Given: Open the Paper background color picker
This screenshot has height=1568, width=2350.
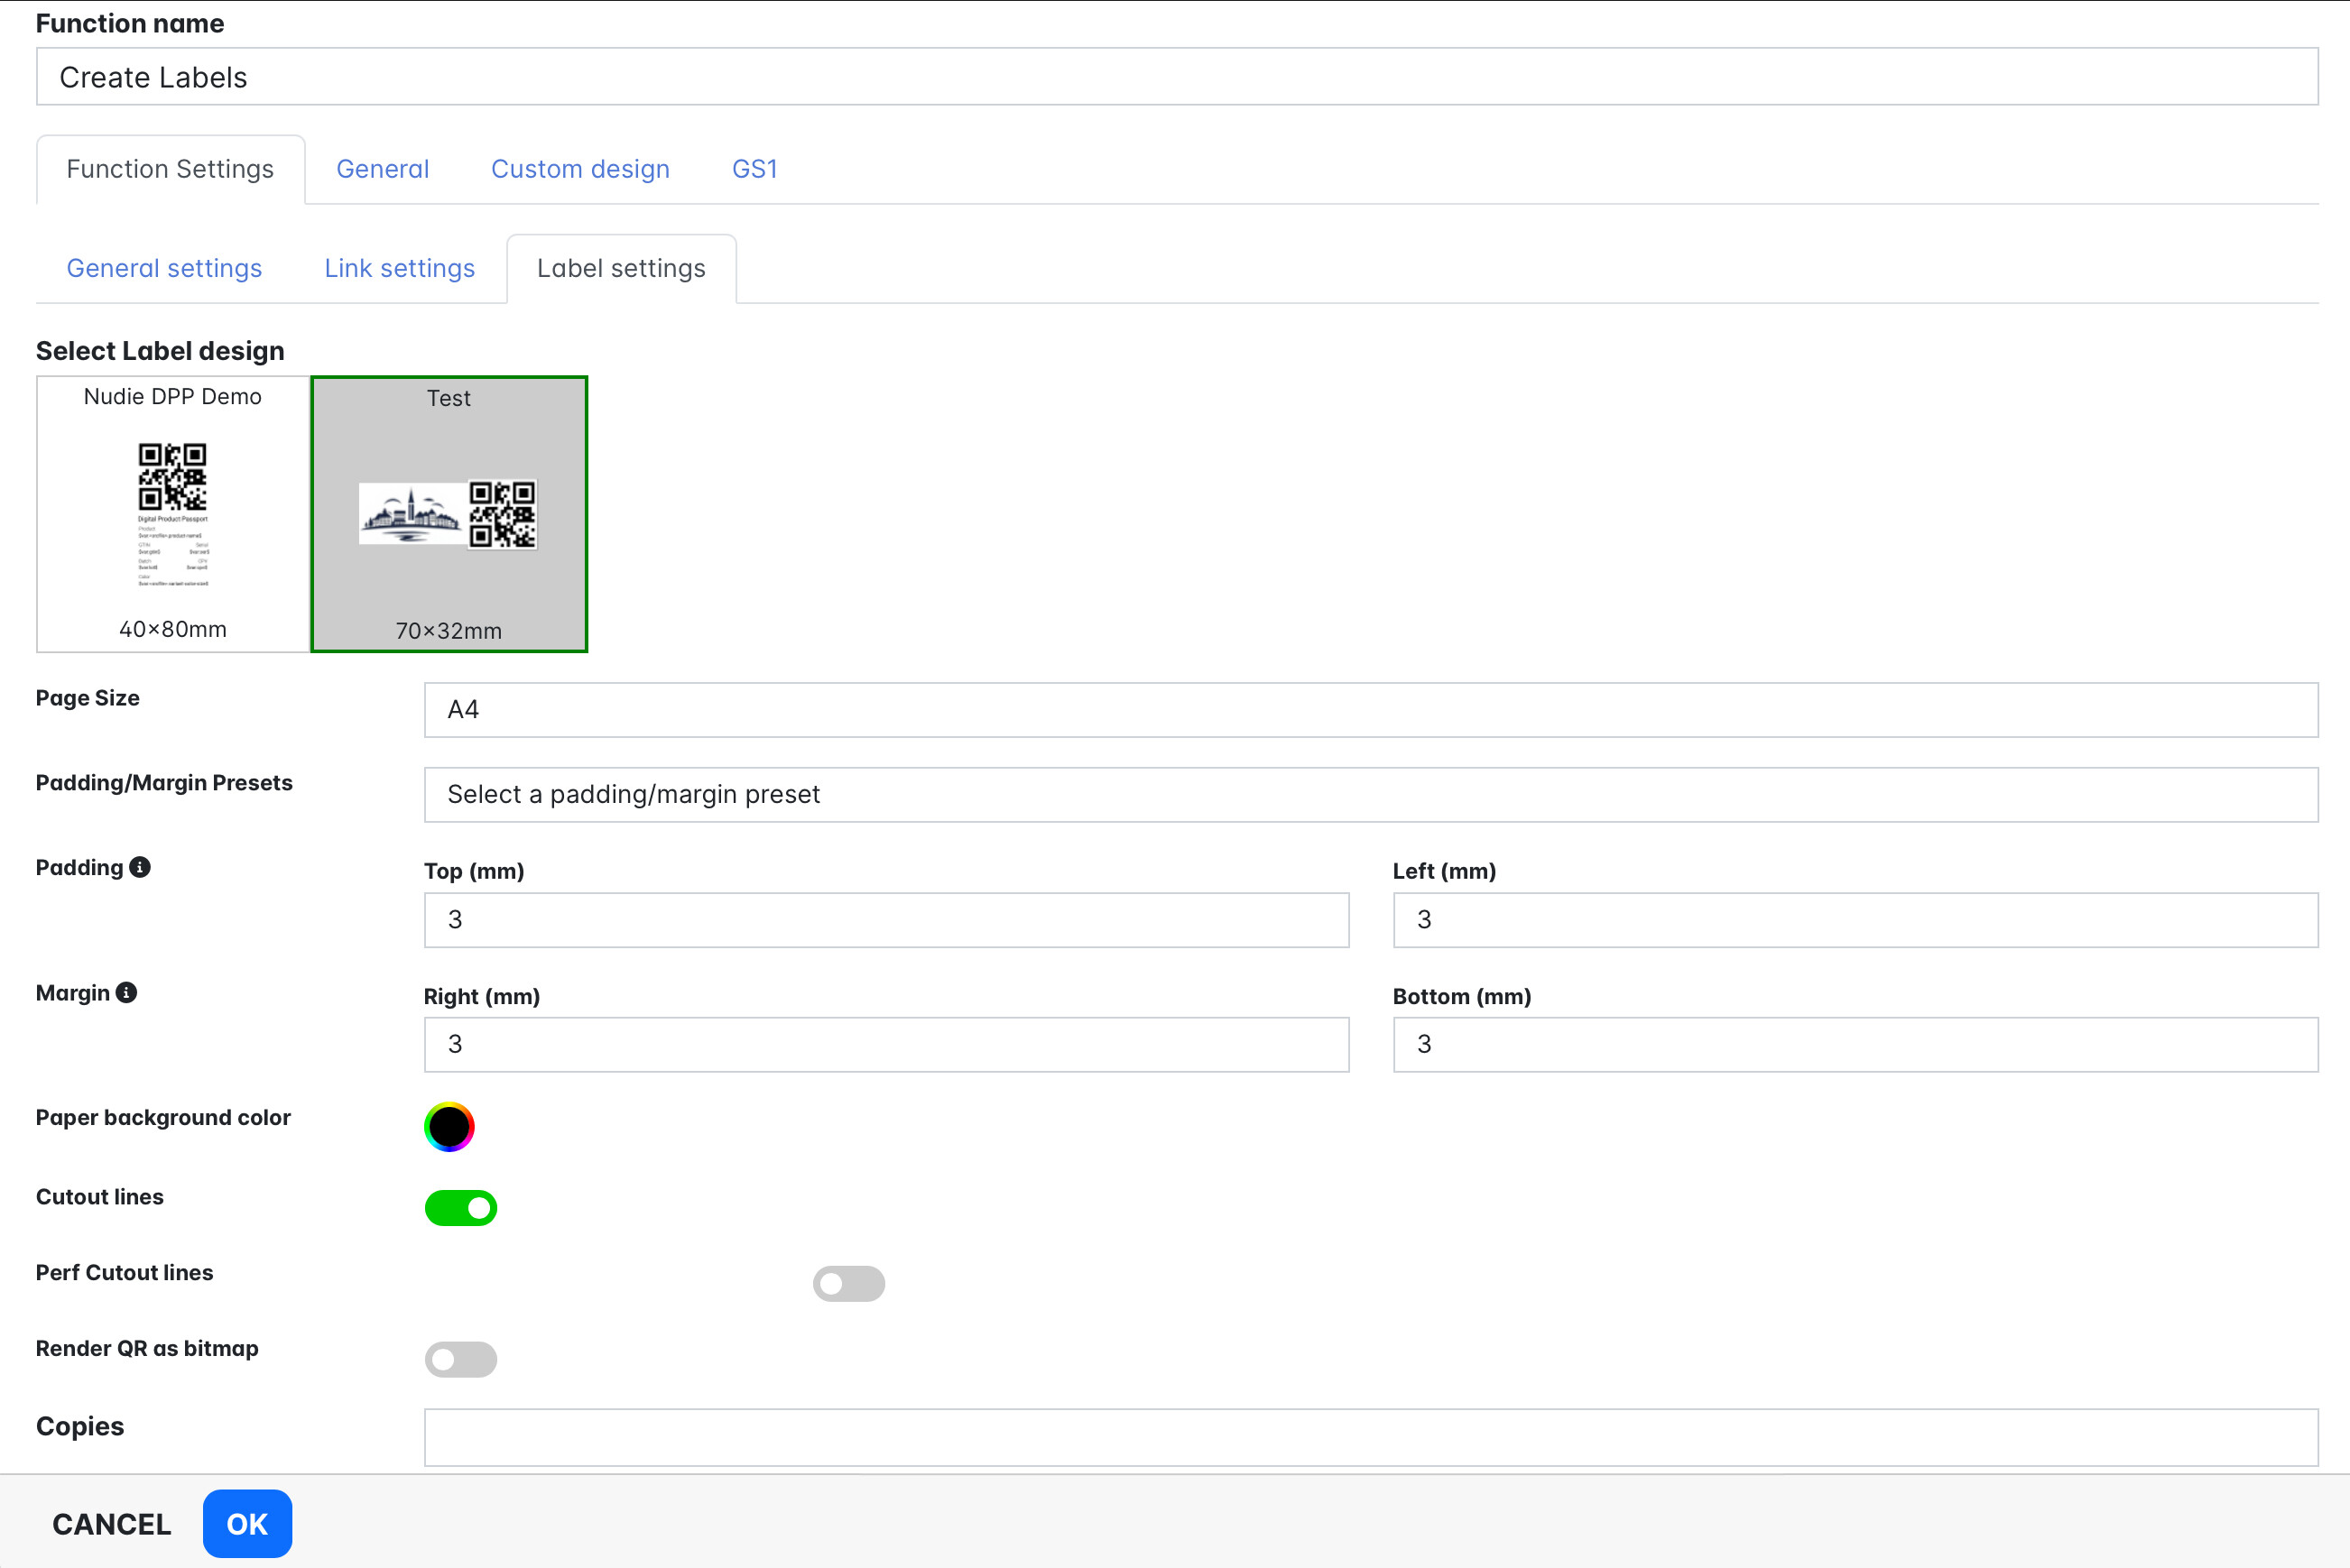Looking at the screenshot, I should pos(449,1127).
